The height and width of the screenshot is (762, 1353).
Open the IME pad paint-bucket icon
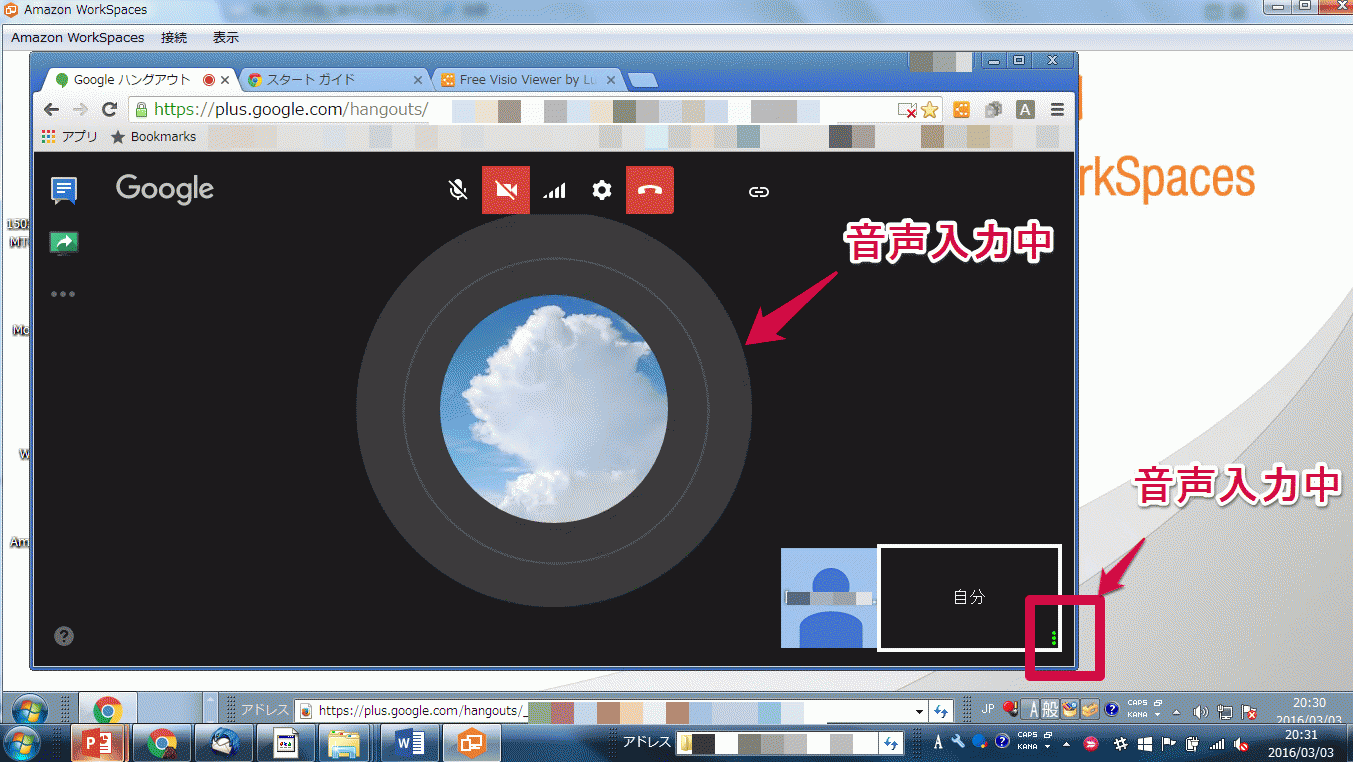point(1070,710)
